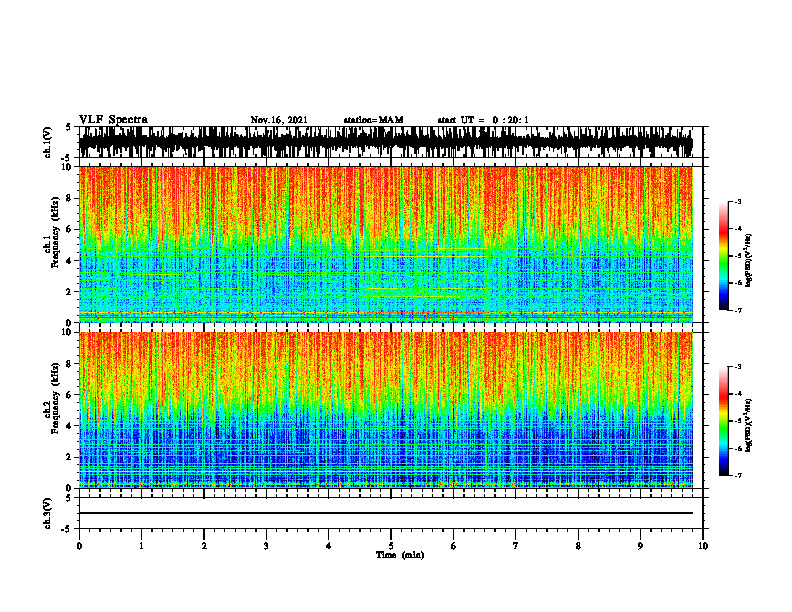The image size is (792, 612).
Task: Click the 'VLF Spectra' title text
Action: point(113,120)
